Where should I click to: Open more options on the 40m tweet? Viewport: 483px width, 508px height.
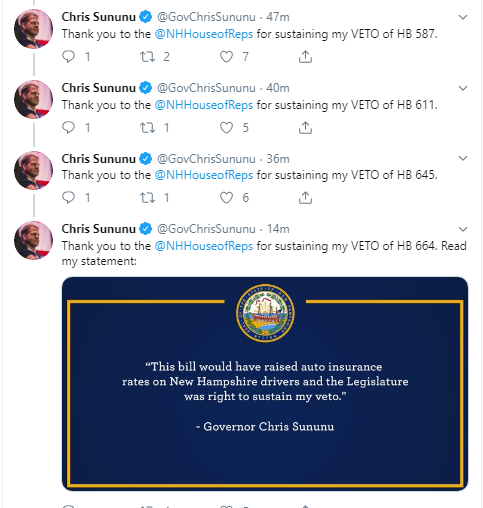[x=463, y=88]
